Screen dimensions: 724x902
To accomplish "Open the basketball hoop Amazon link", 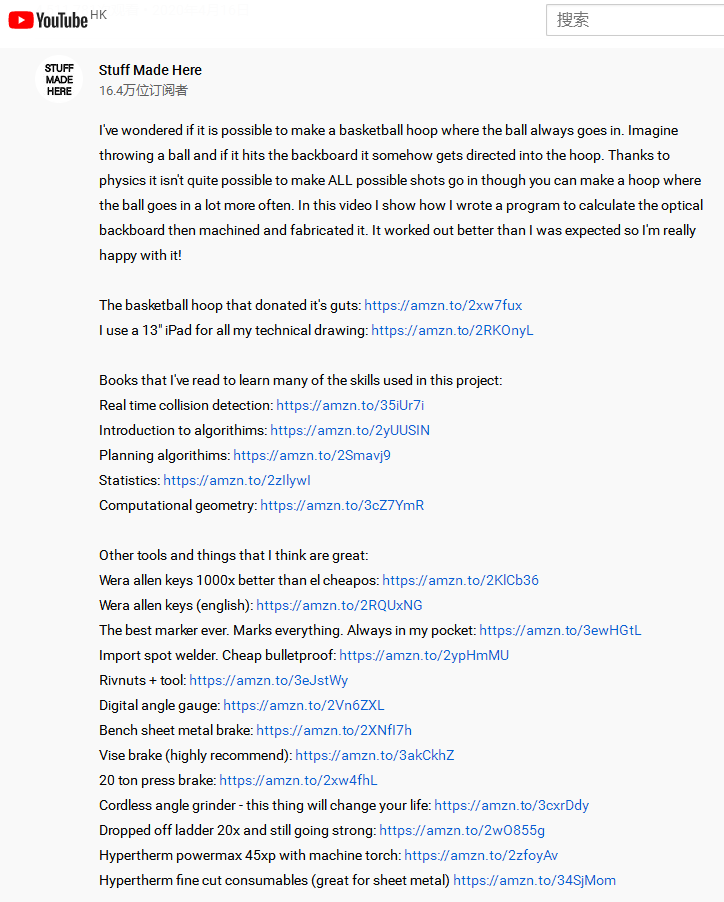I will (x=443, y=305).
